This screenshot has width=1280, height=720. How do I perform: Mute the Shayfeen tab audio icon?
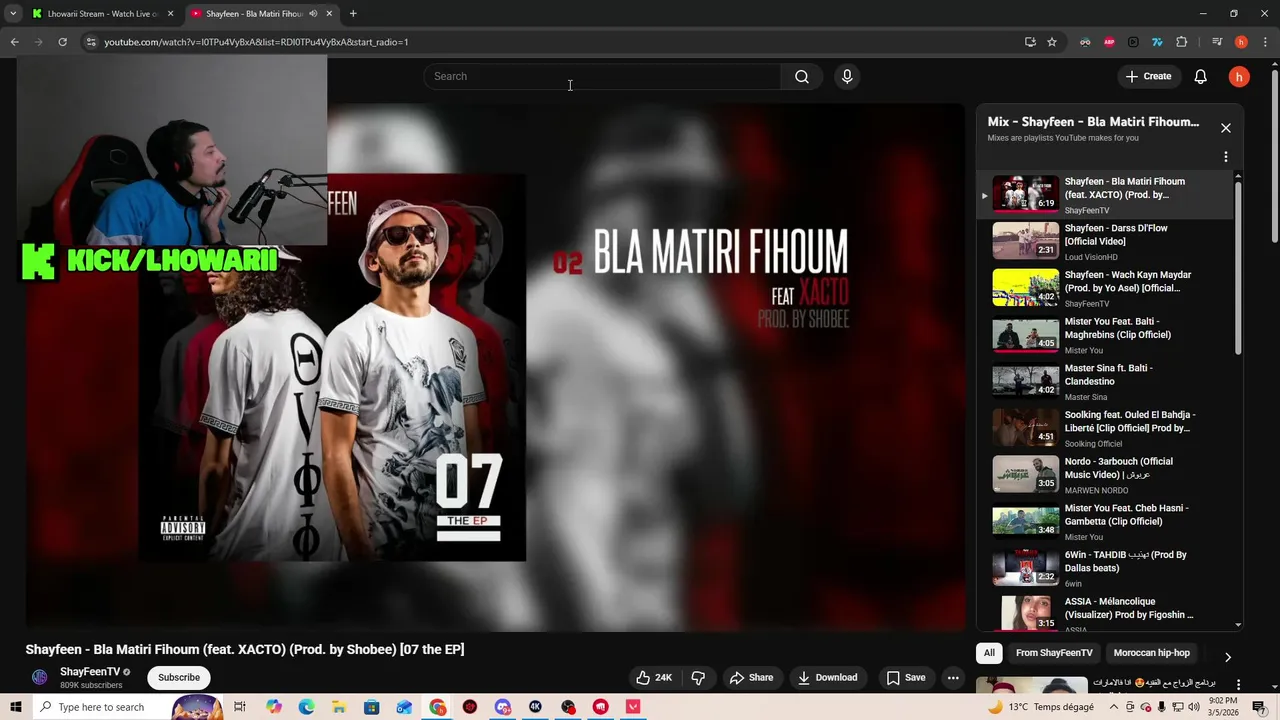(x=313, y=14)
